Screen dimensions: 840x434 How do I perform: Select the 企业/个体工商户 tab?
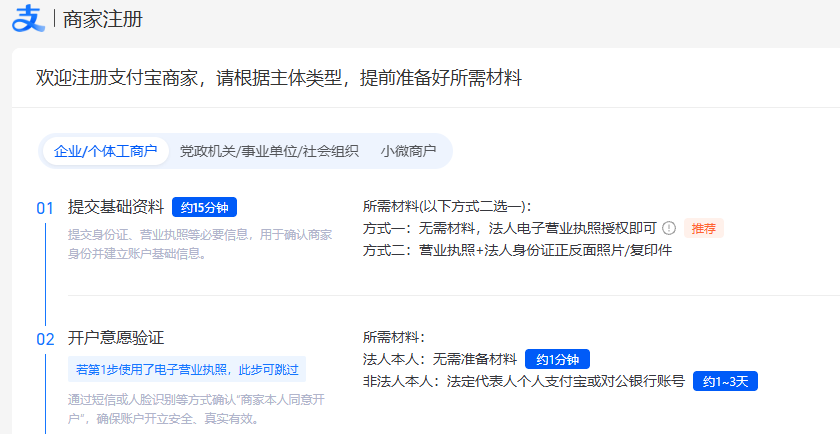click(106, 151)
